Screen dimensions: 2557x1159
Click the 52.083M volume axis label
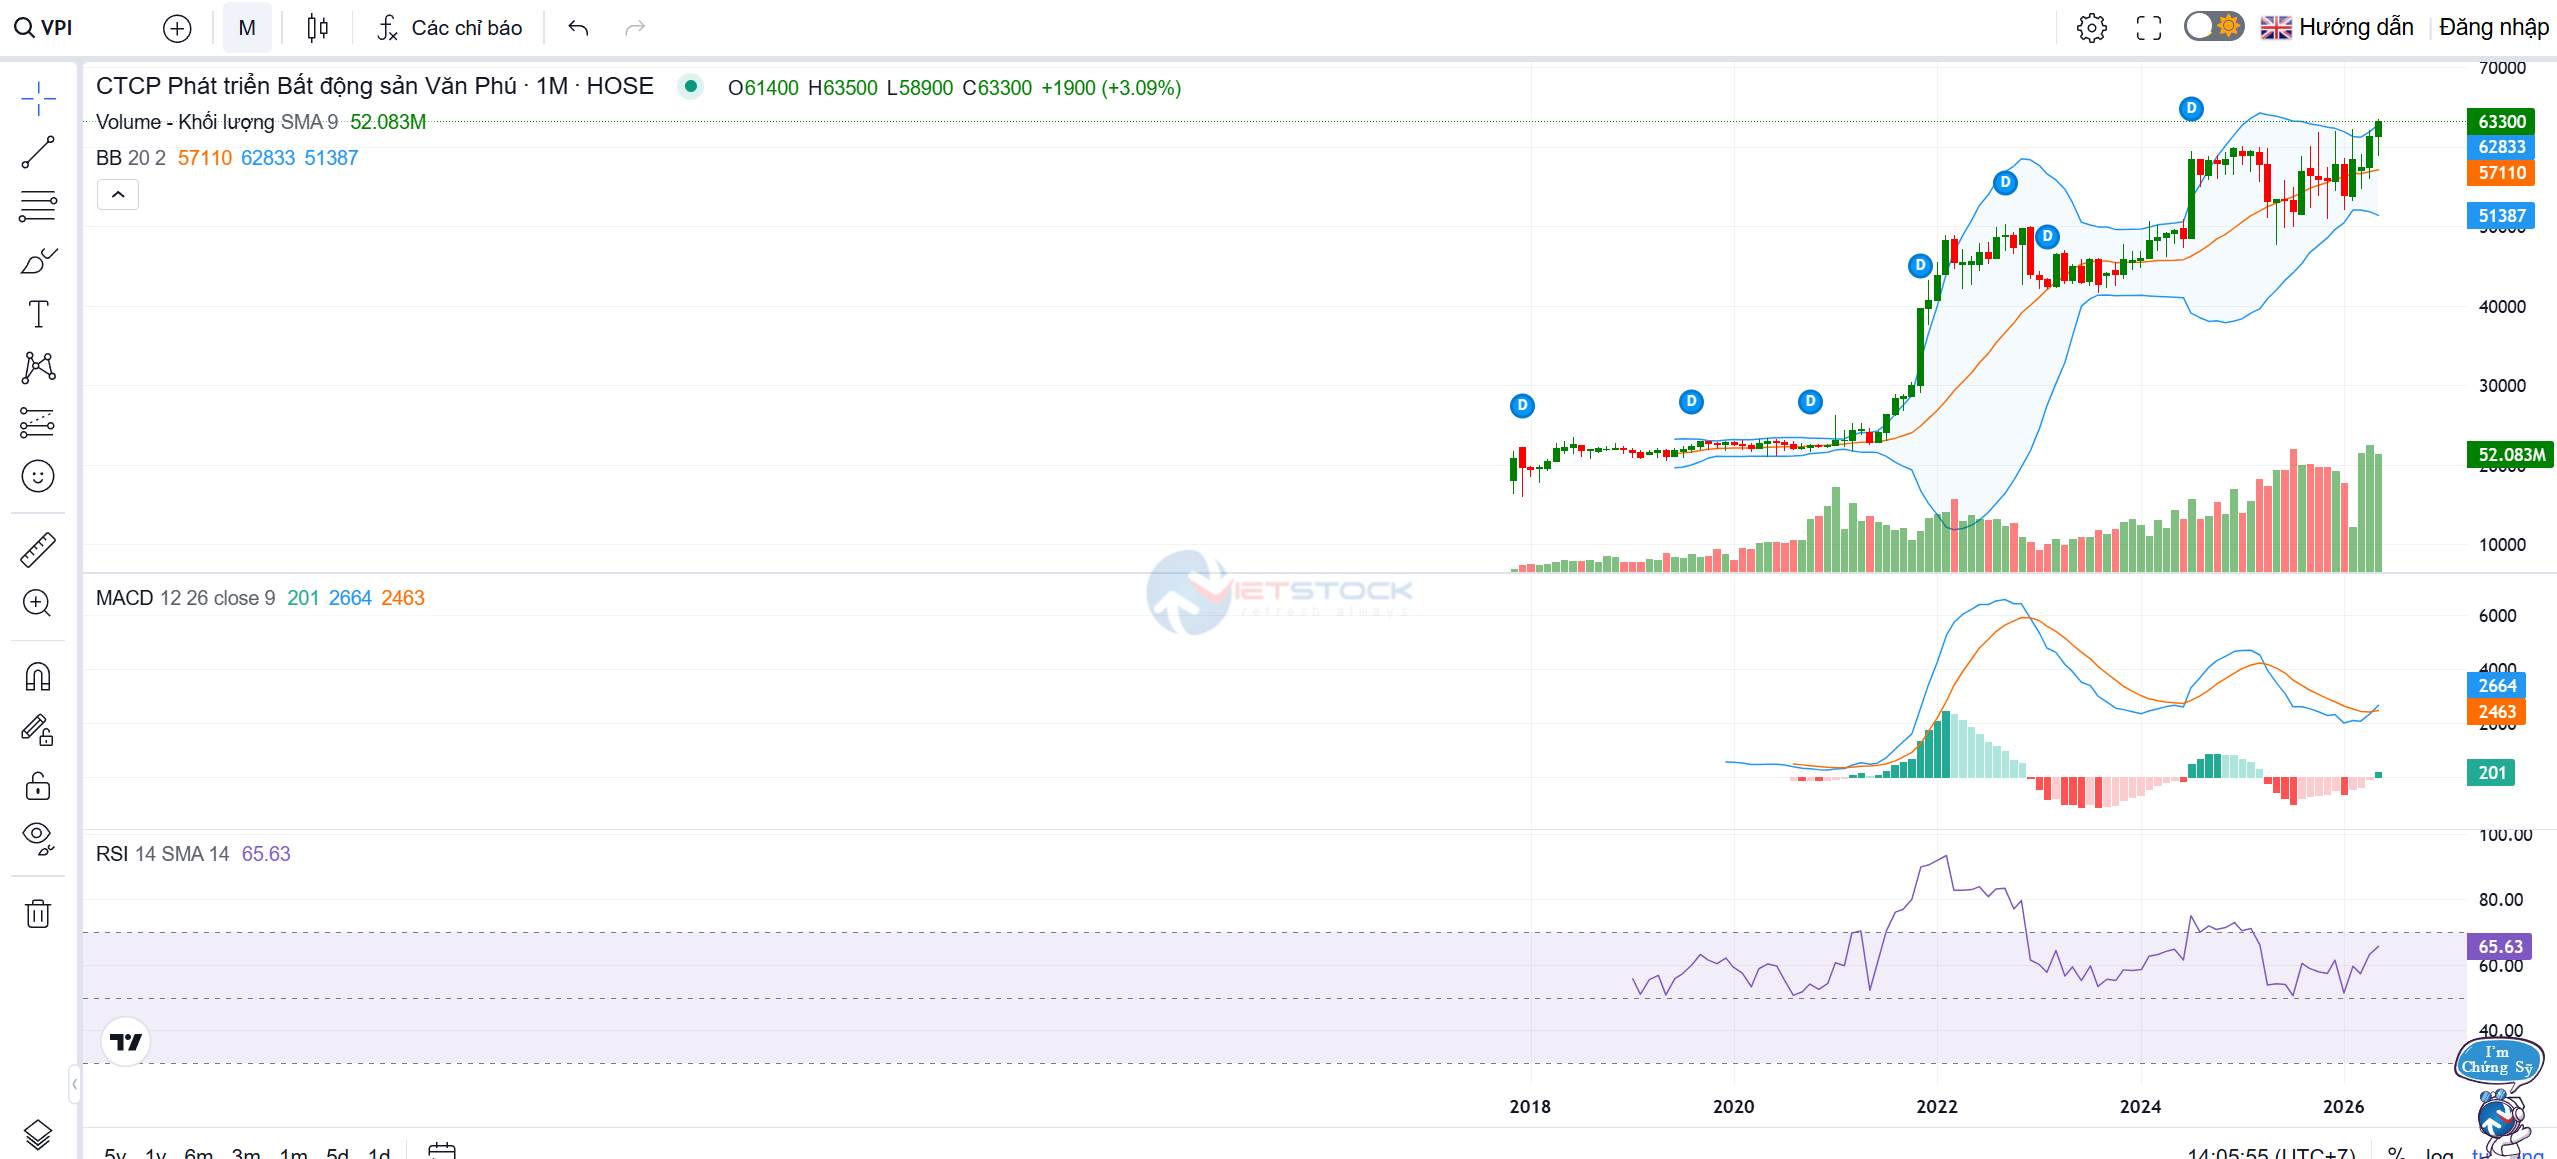2510,455
